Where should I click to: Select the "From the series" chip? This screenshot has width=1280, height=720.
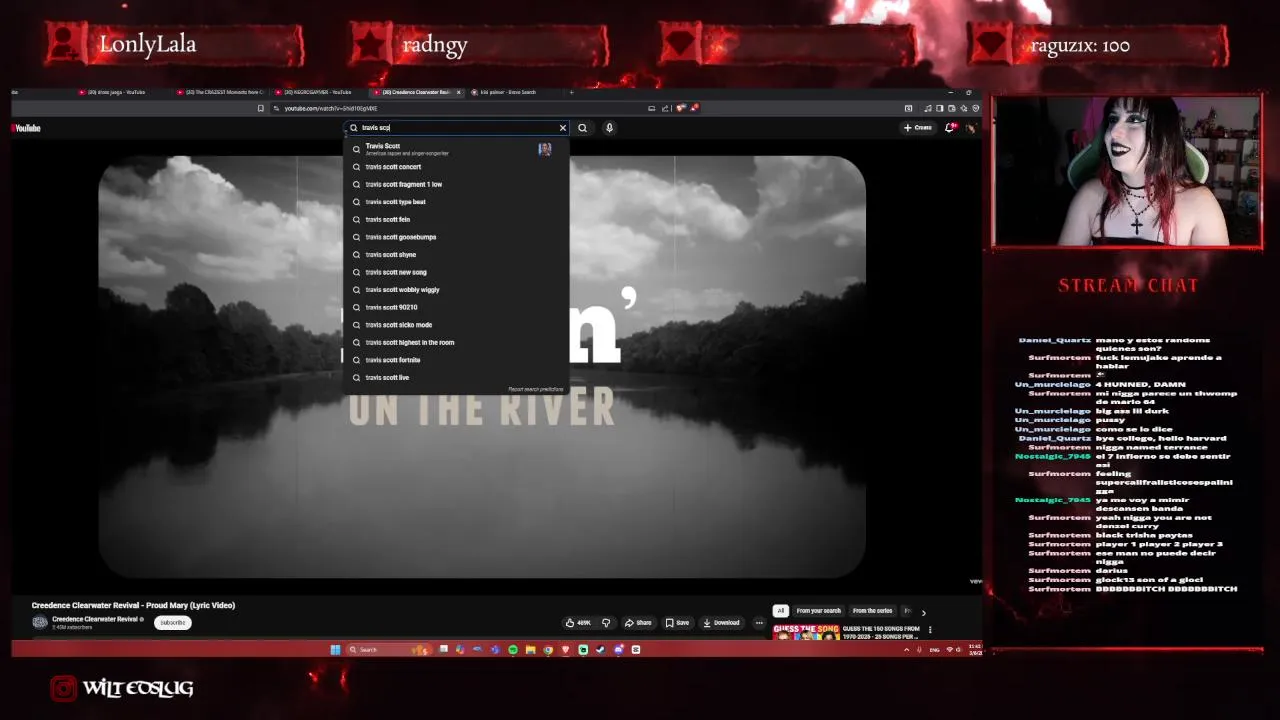click(872, 611)
